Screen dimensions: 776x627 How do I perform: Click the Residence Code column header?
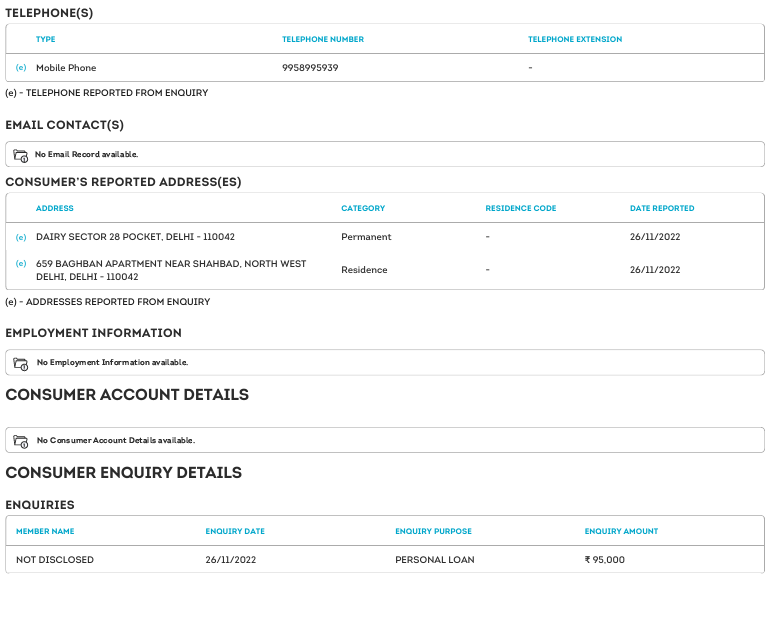click(521, 209)
